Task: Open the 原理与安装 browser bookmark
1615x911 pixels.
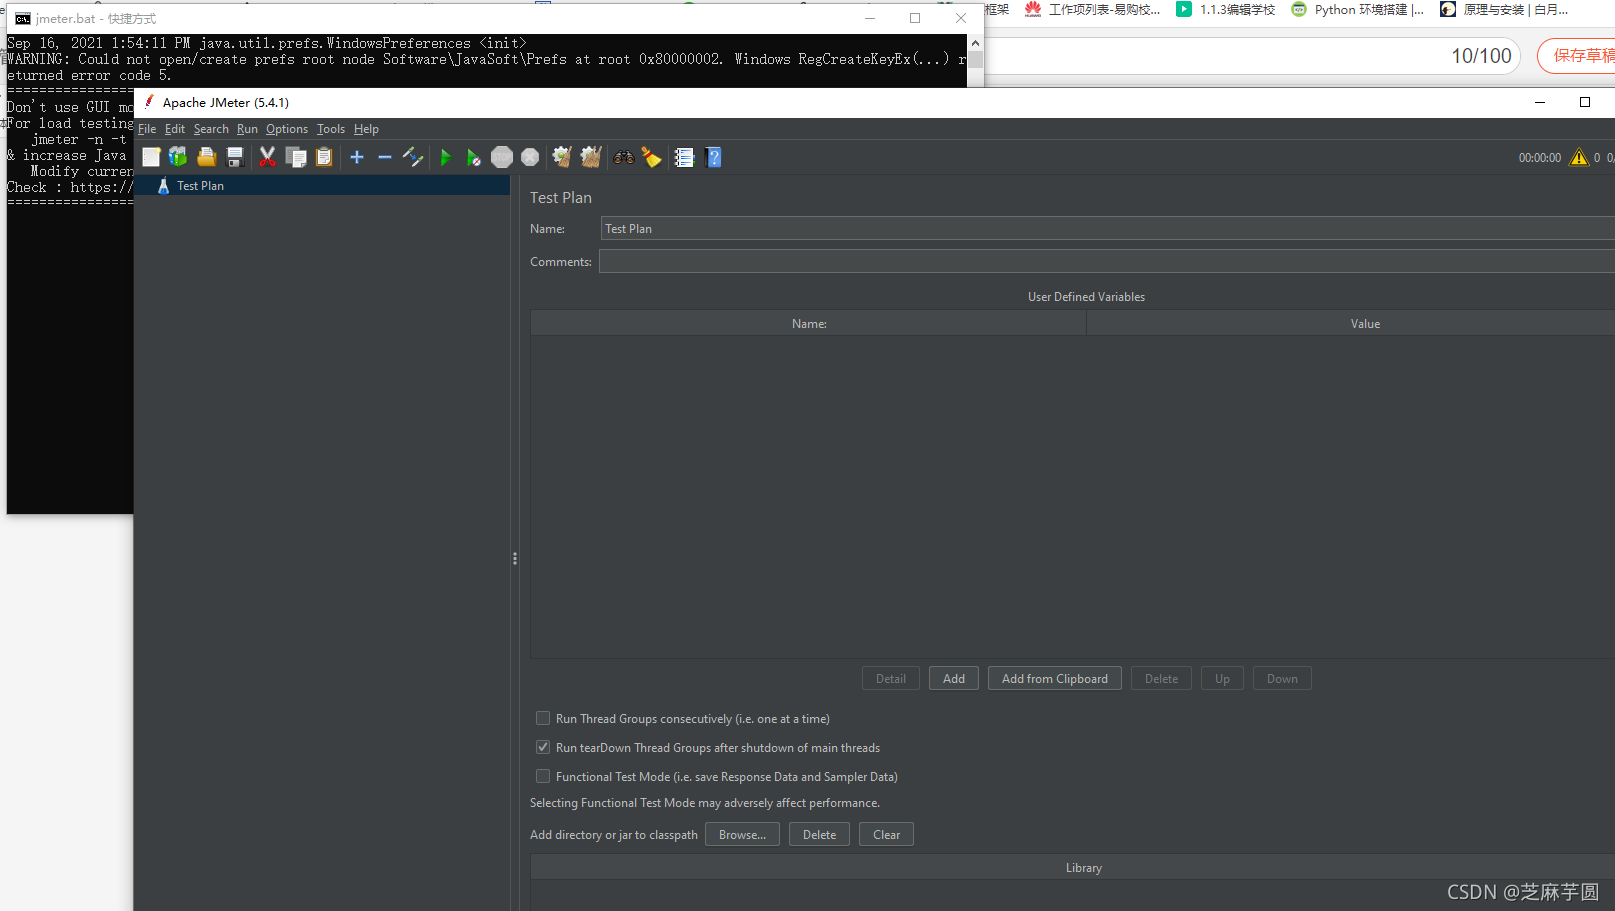Action: point(1505,10)
